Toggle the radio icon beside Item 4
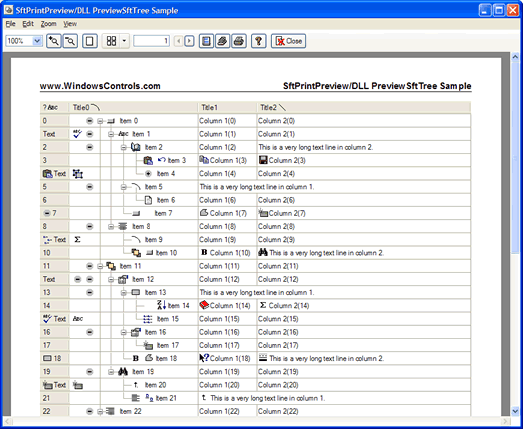The width and height of the screenshot is (523, 429). (x=148, y=173)
